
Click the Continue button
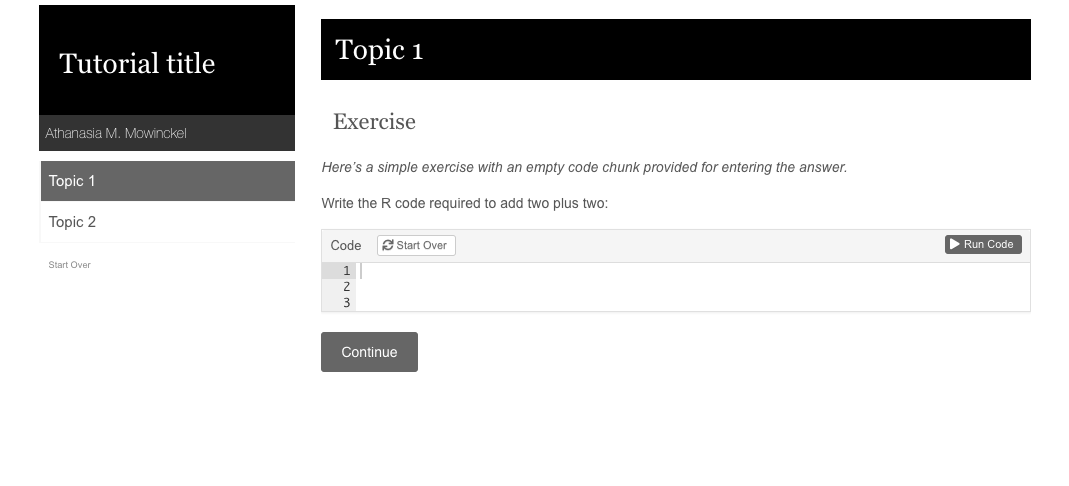[x=370, y=352]
